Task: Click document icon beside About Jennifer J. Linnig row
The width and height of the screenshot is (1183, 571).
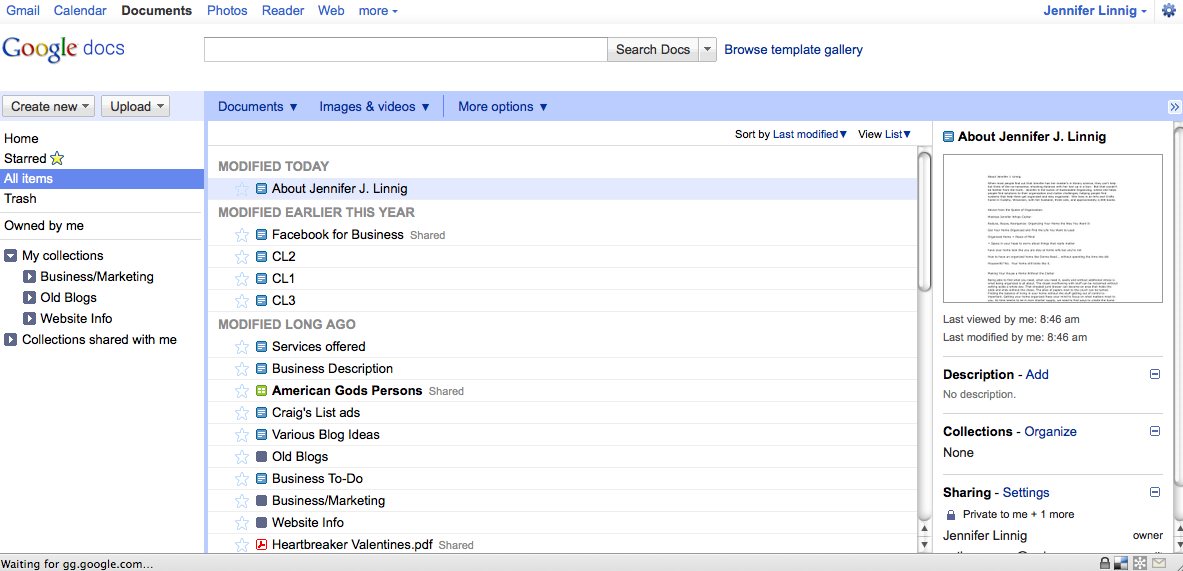Action: (262, 189)
